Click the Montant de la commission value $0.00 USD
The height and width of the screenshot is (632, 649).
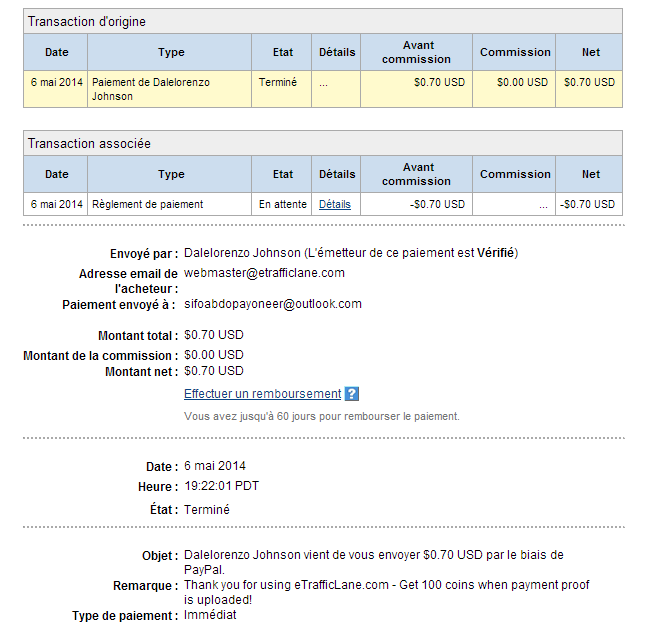pyautogui.click(x=214, y=355)
